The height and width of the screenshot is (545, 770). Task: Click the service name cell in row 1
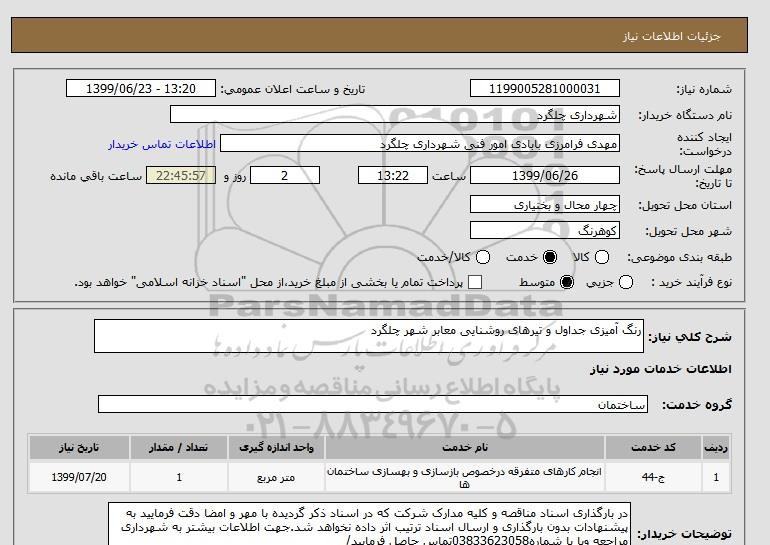pyautogui.click(x=465, y=477)
